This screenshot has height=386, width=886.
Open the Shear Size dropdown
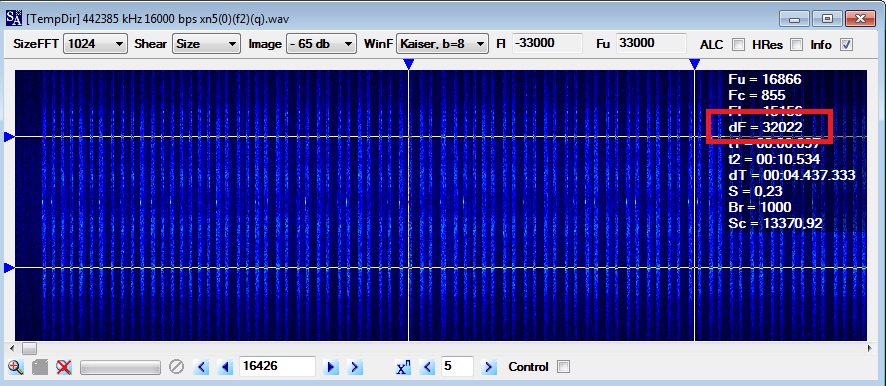(x=206, y=44)
